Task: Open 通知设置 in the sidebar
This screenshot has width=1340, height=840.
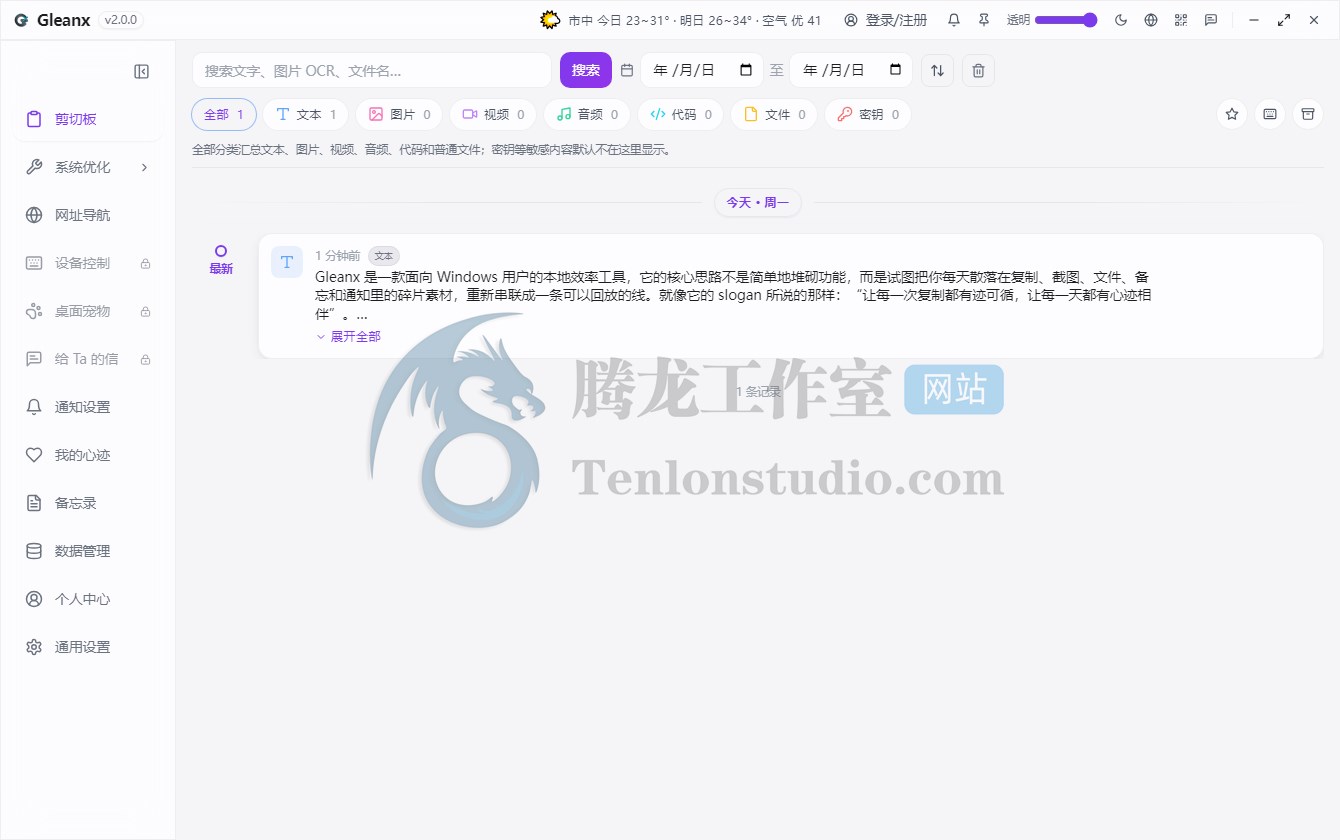Action: click(x=88, y=407)
